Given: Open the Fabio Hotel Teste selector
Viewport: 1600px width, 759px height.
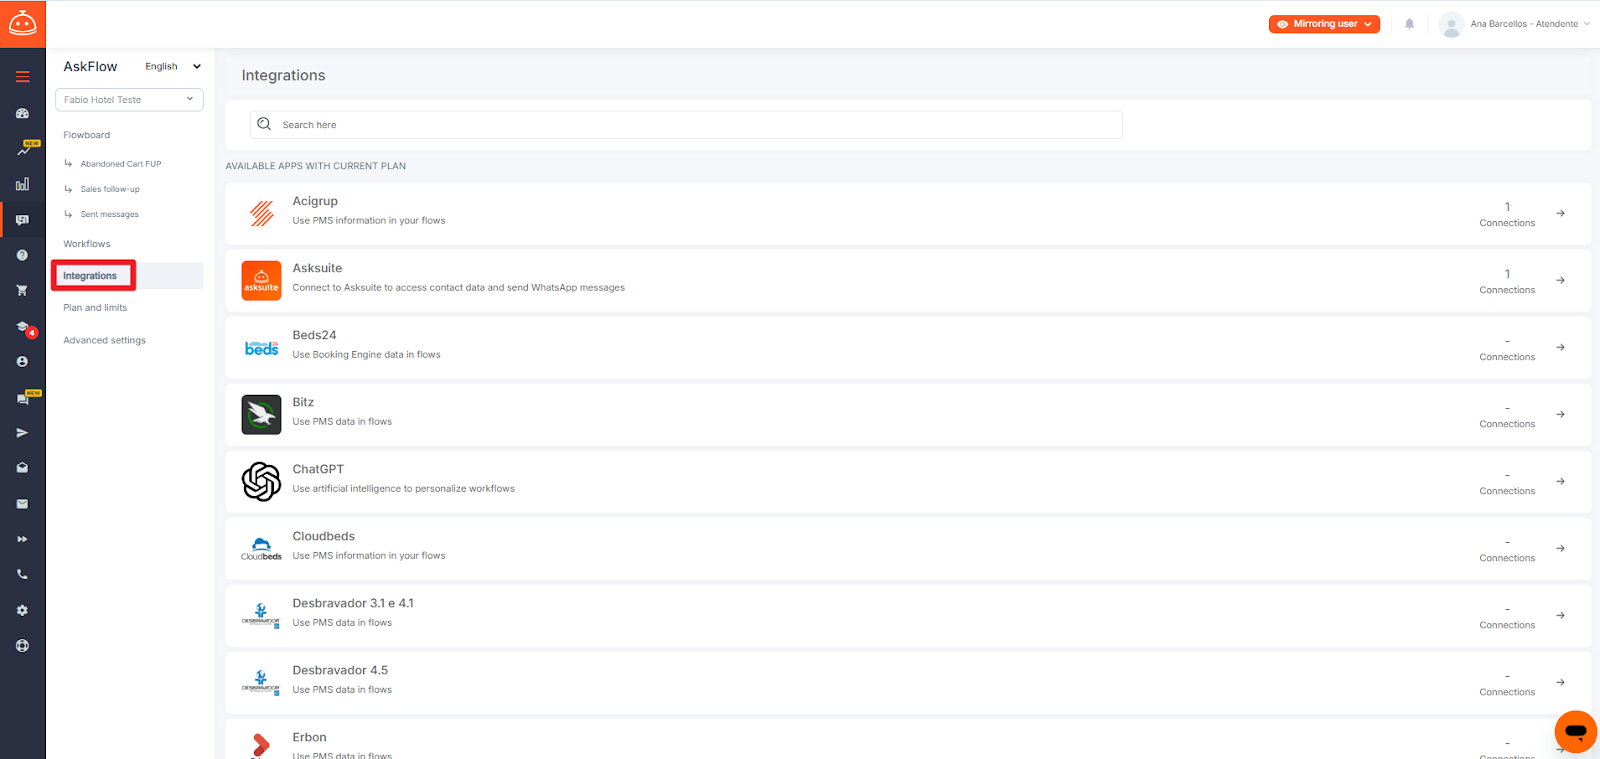Looking at the screenshot, I should click(129, 100).
